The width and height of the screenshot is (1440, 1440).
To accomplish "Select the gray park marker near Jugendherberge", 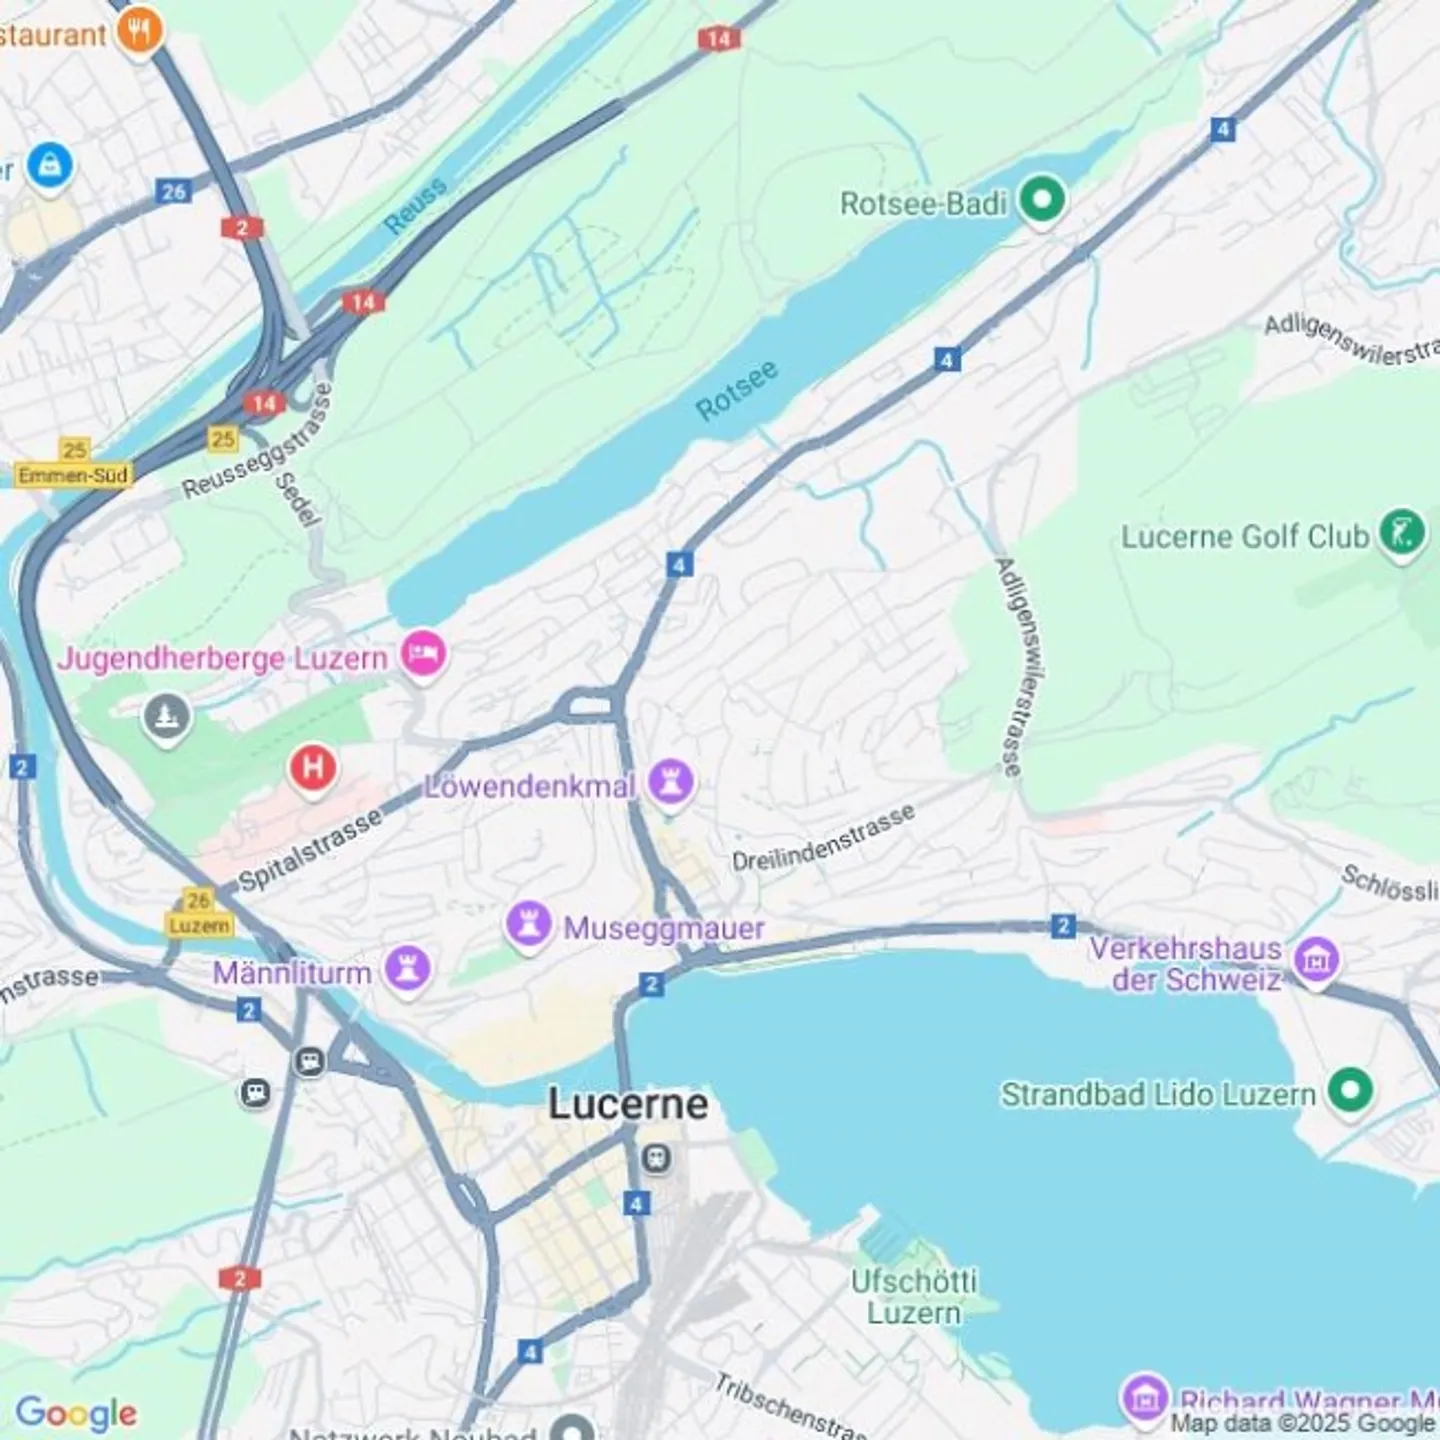I will point(167,717).
